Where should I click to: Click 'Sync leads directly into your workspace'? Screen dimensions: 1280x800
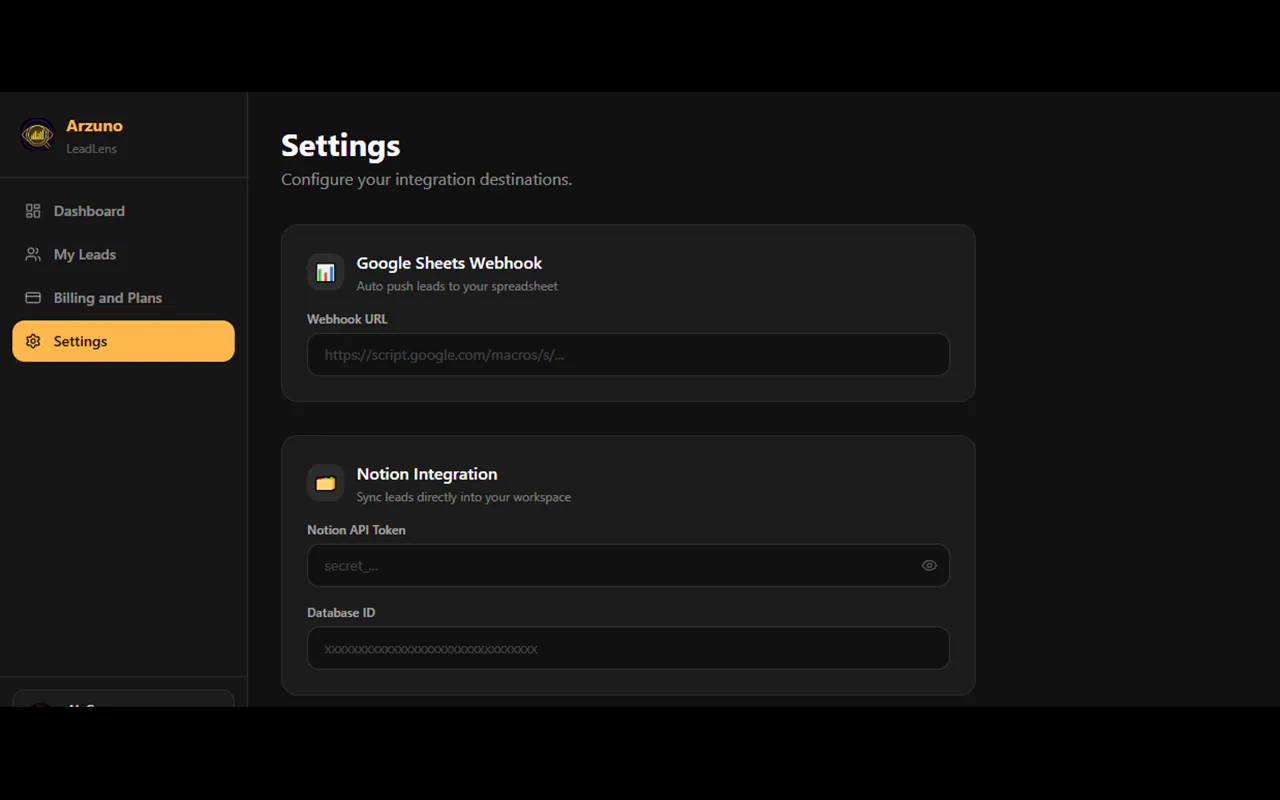464,497
